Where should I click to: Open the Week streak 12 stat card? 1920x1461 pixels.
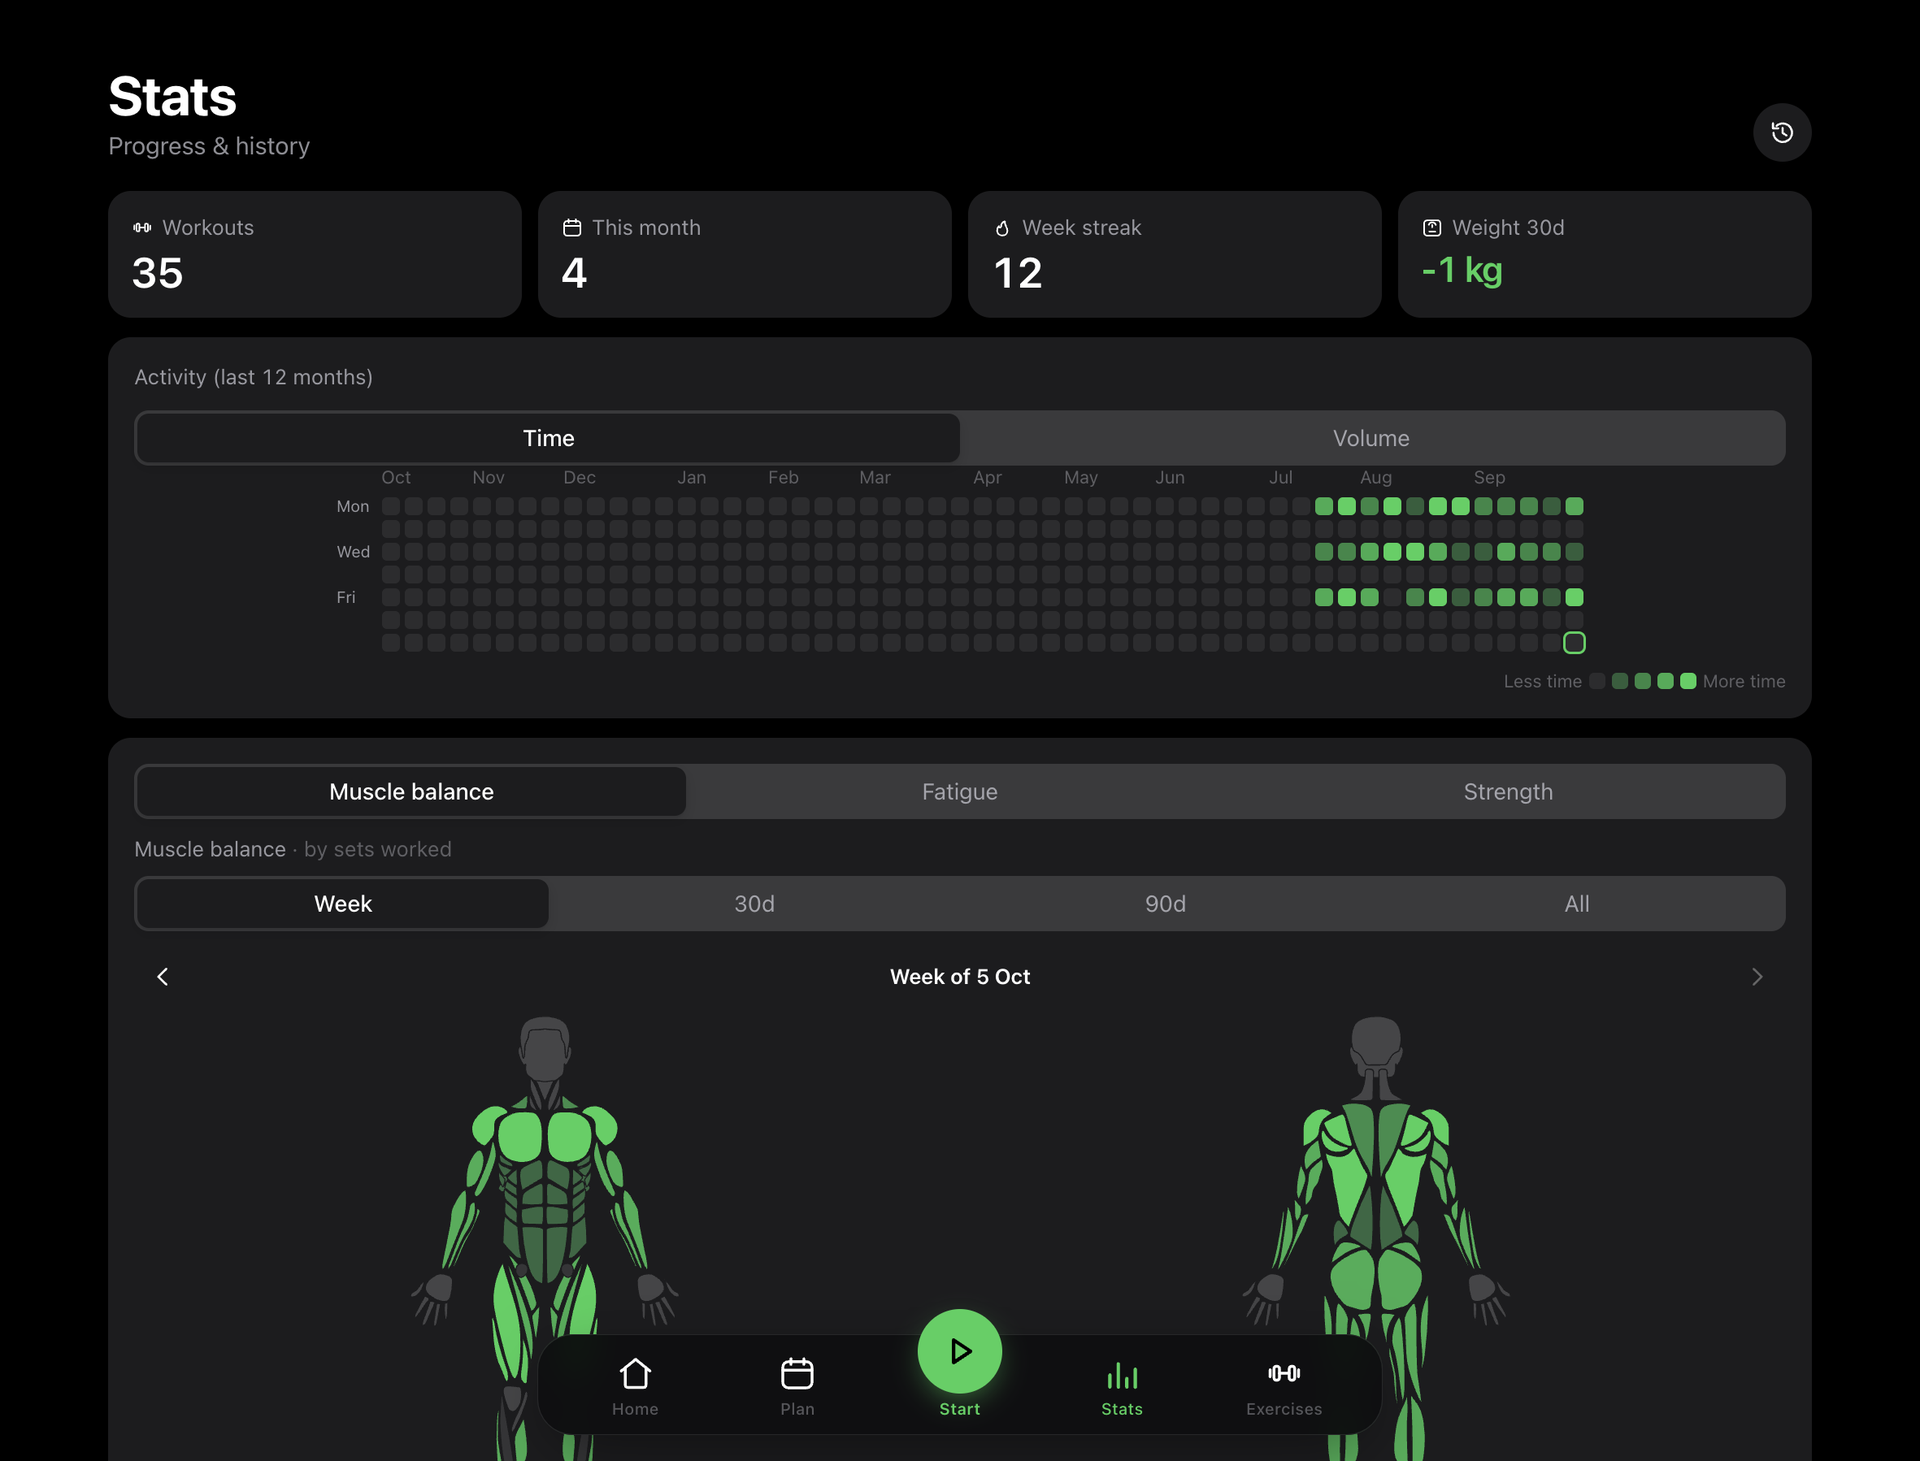coord(1175,254)
